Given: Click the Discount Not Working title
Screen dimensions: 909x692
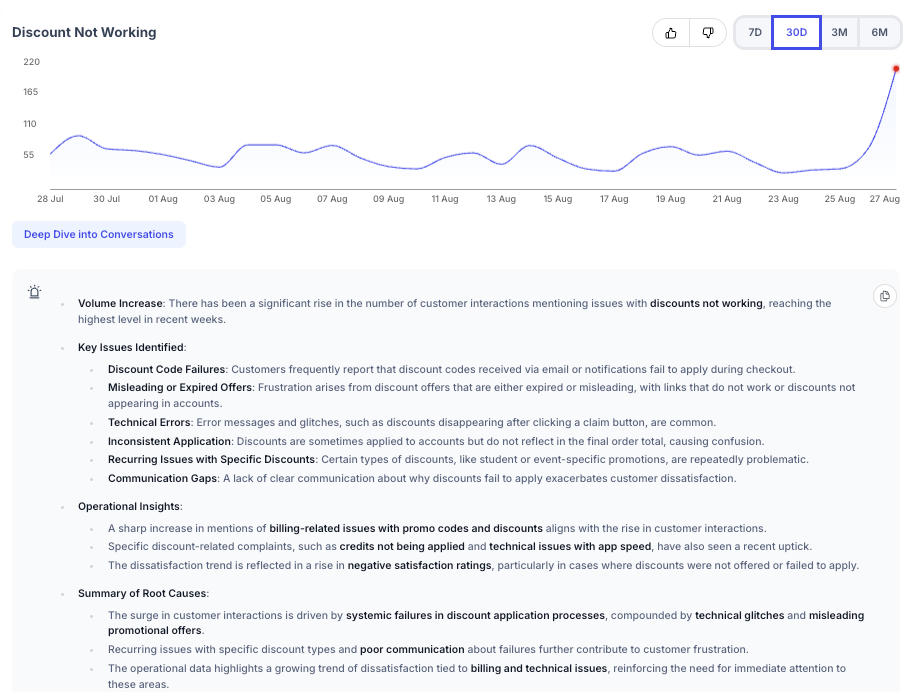Looking at the screenshot, I should pos(84,32).
